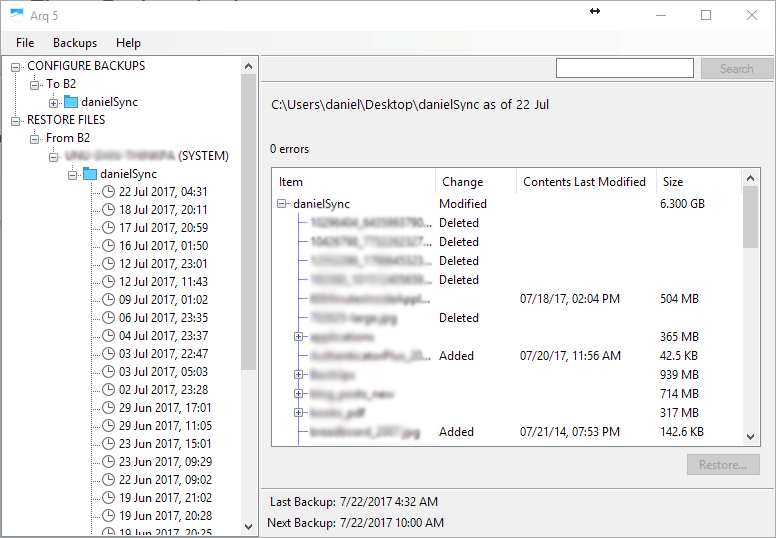Viewport: 776px width, 538px height.
Task: Open the Backups menu
Action: [x=75, y=43]
